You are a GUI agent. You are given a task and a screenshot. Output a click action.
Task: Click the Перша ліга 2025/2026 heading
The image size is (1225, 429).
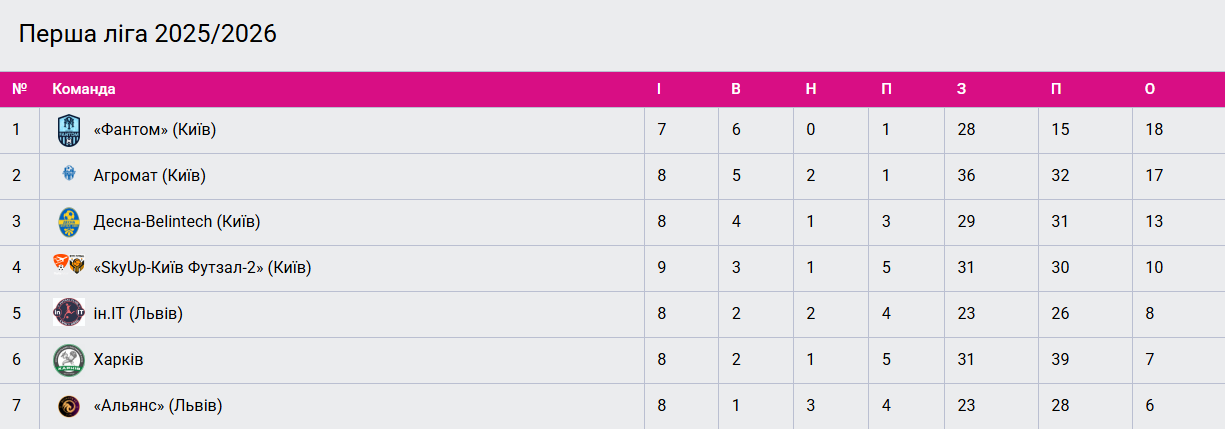pos(148,34)
